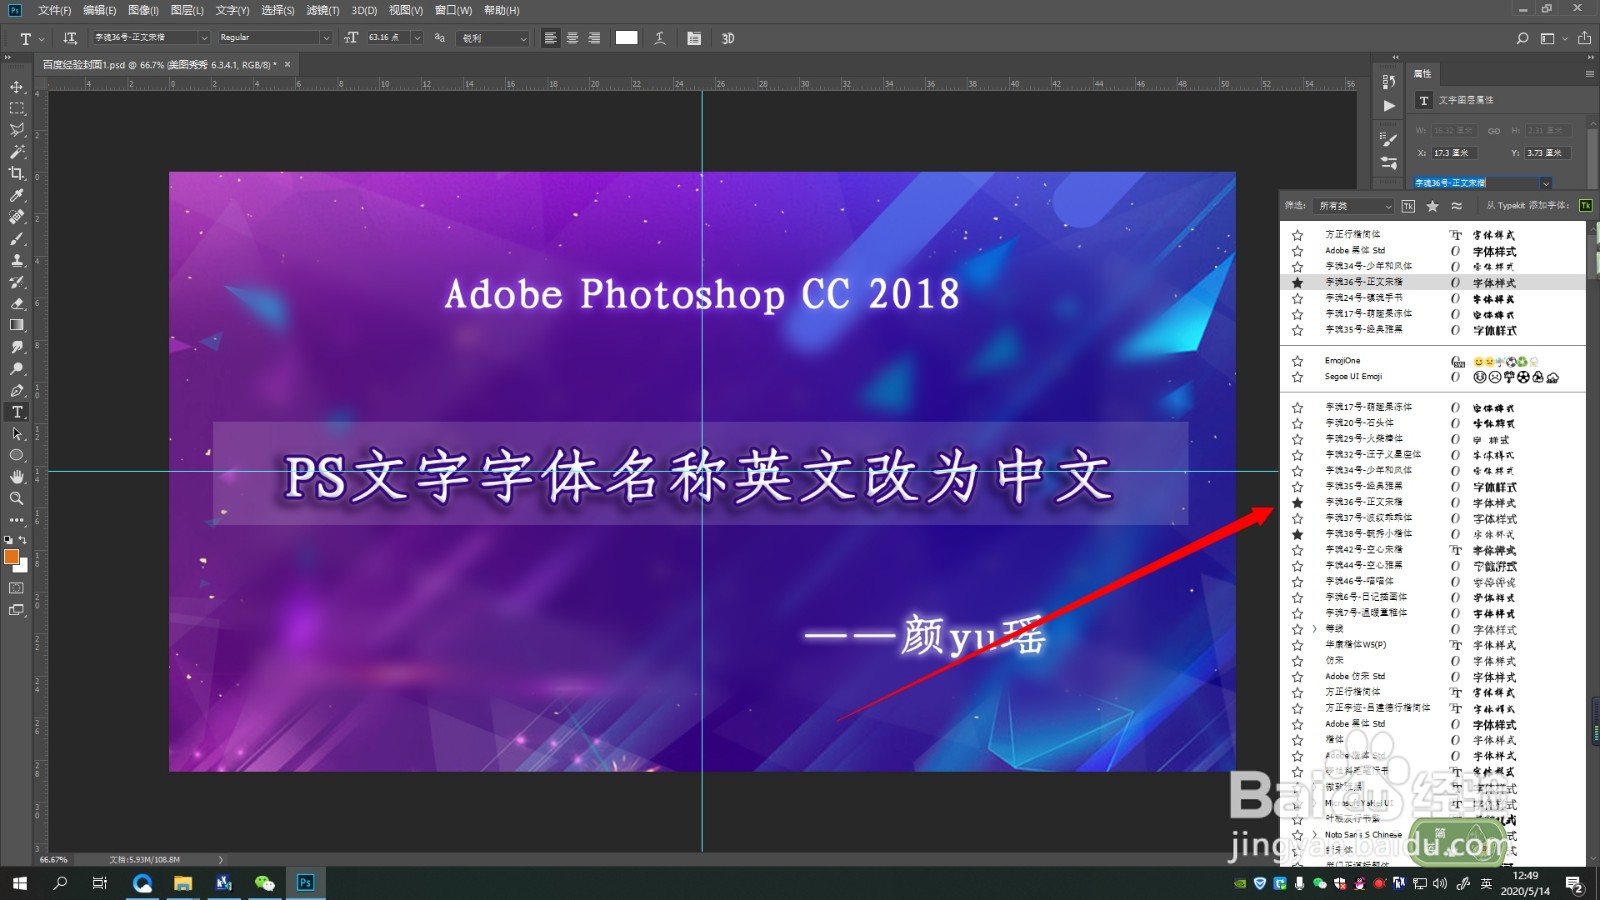This screenshot has height=900, width=1600.
Task: Toggle show similar fonts filter
Action: 1456,206
